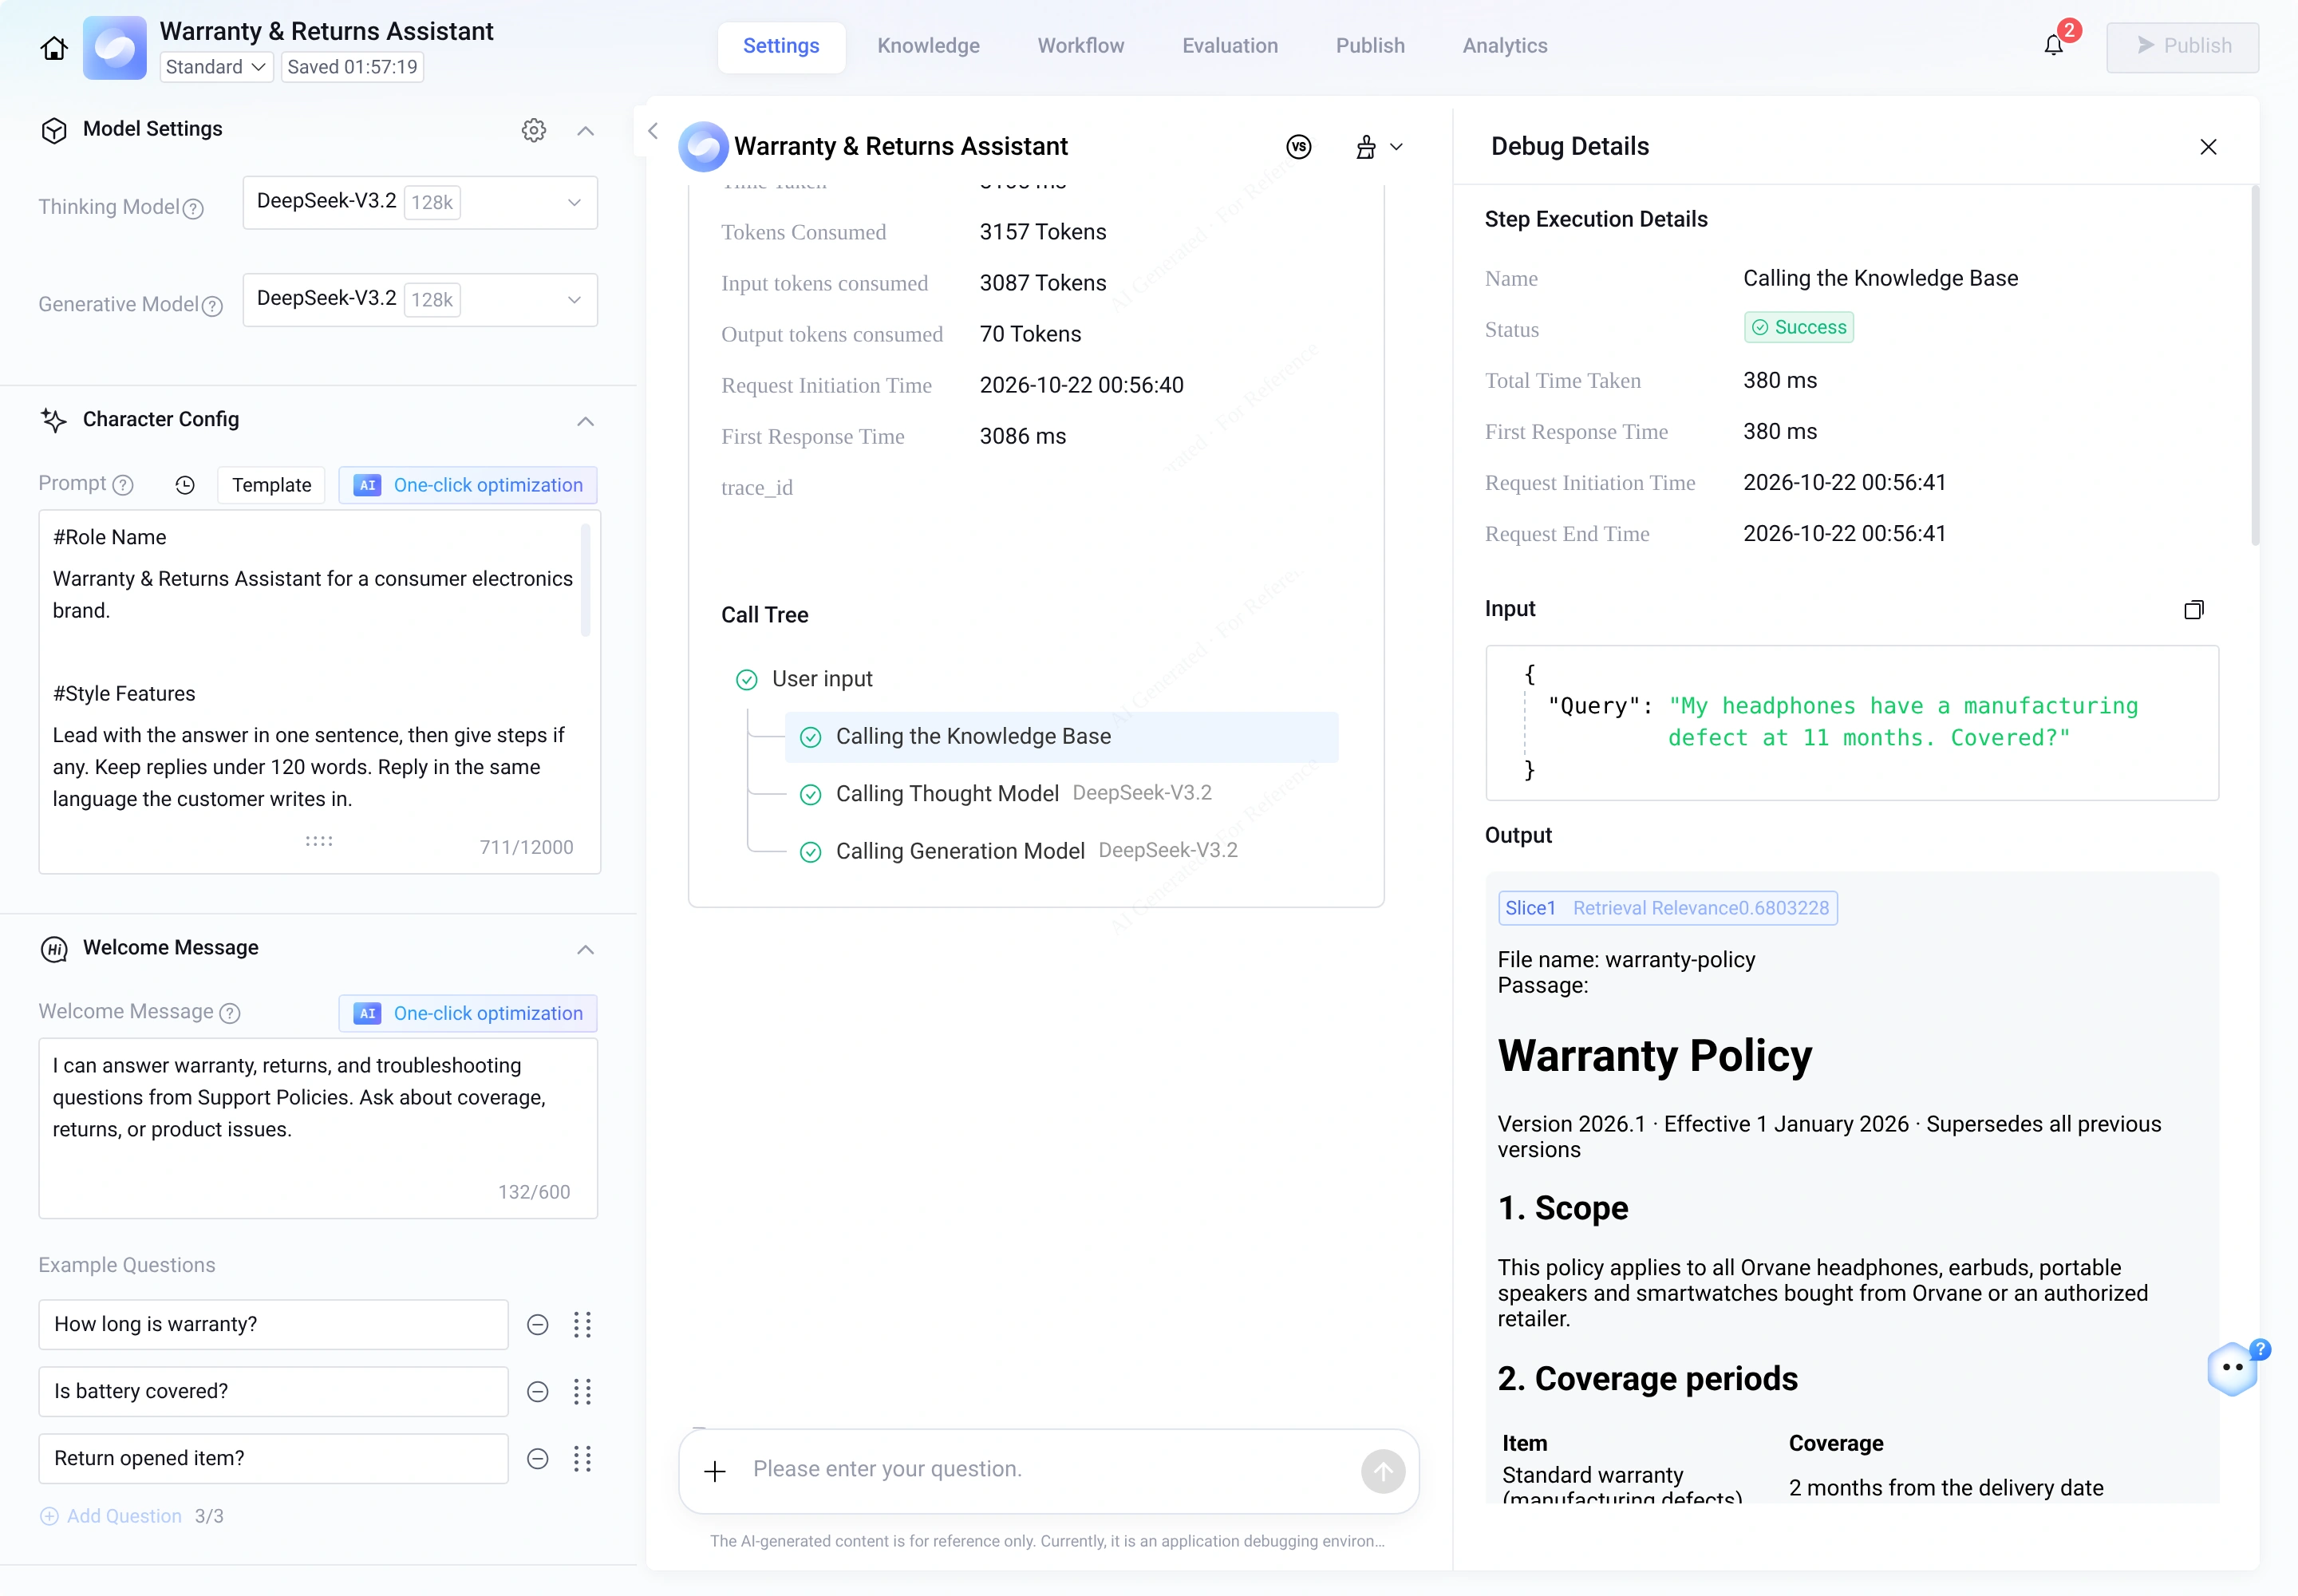Click Thinking Model help icon

(x=194, y=208)
